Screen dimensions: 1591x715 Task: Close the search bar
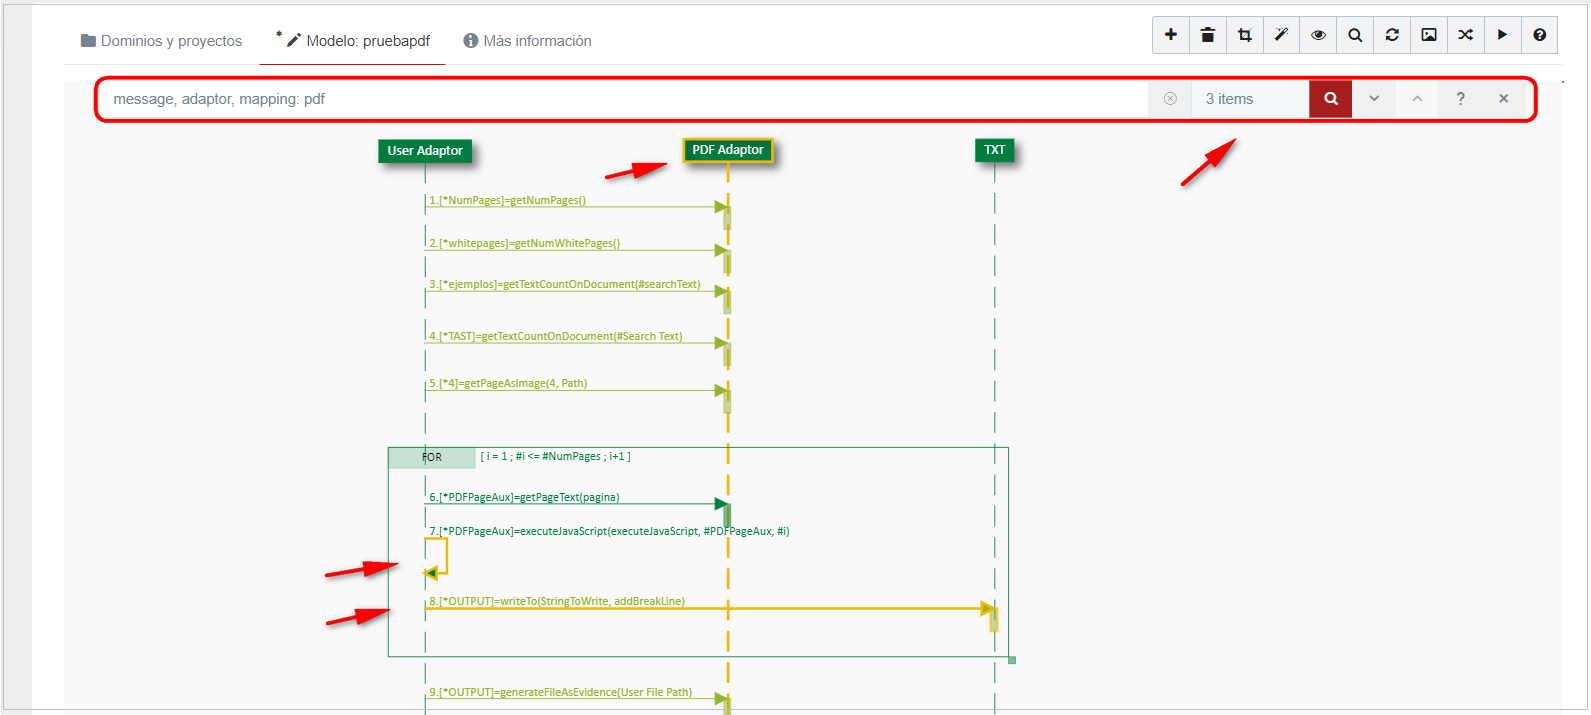(x=1503, y=99)
